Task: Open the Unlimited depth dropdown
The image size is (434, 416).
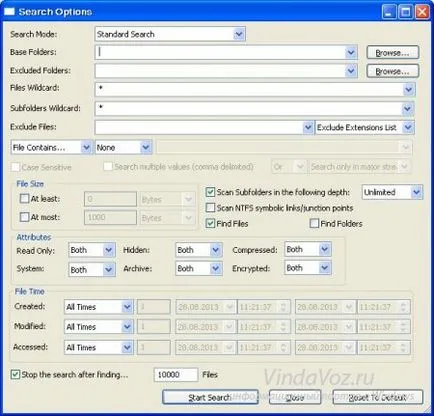Action: click(x=392, y=192)
